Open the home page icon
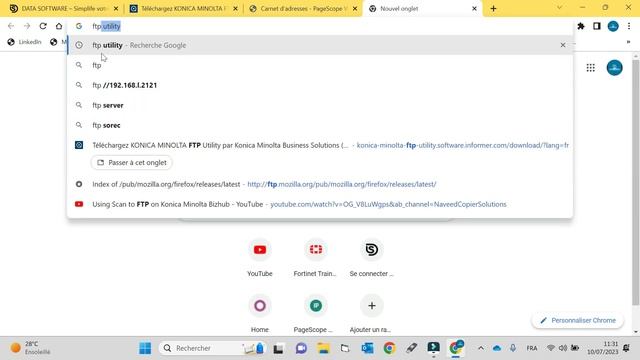 (59, 26)
